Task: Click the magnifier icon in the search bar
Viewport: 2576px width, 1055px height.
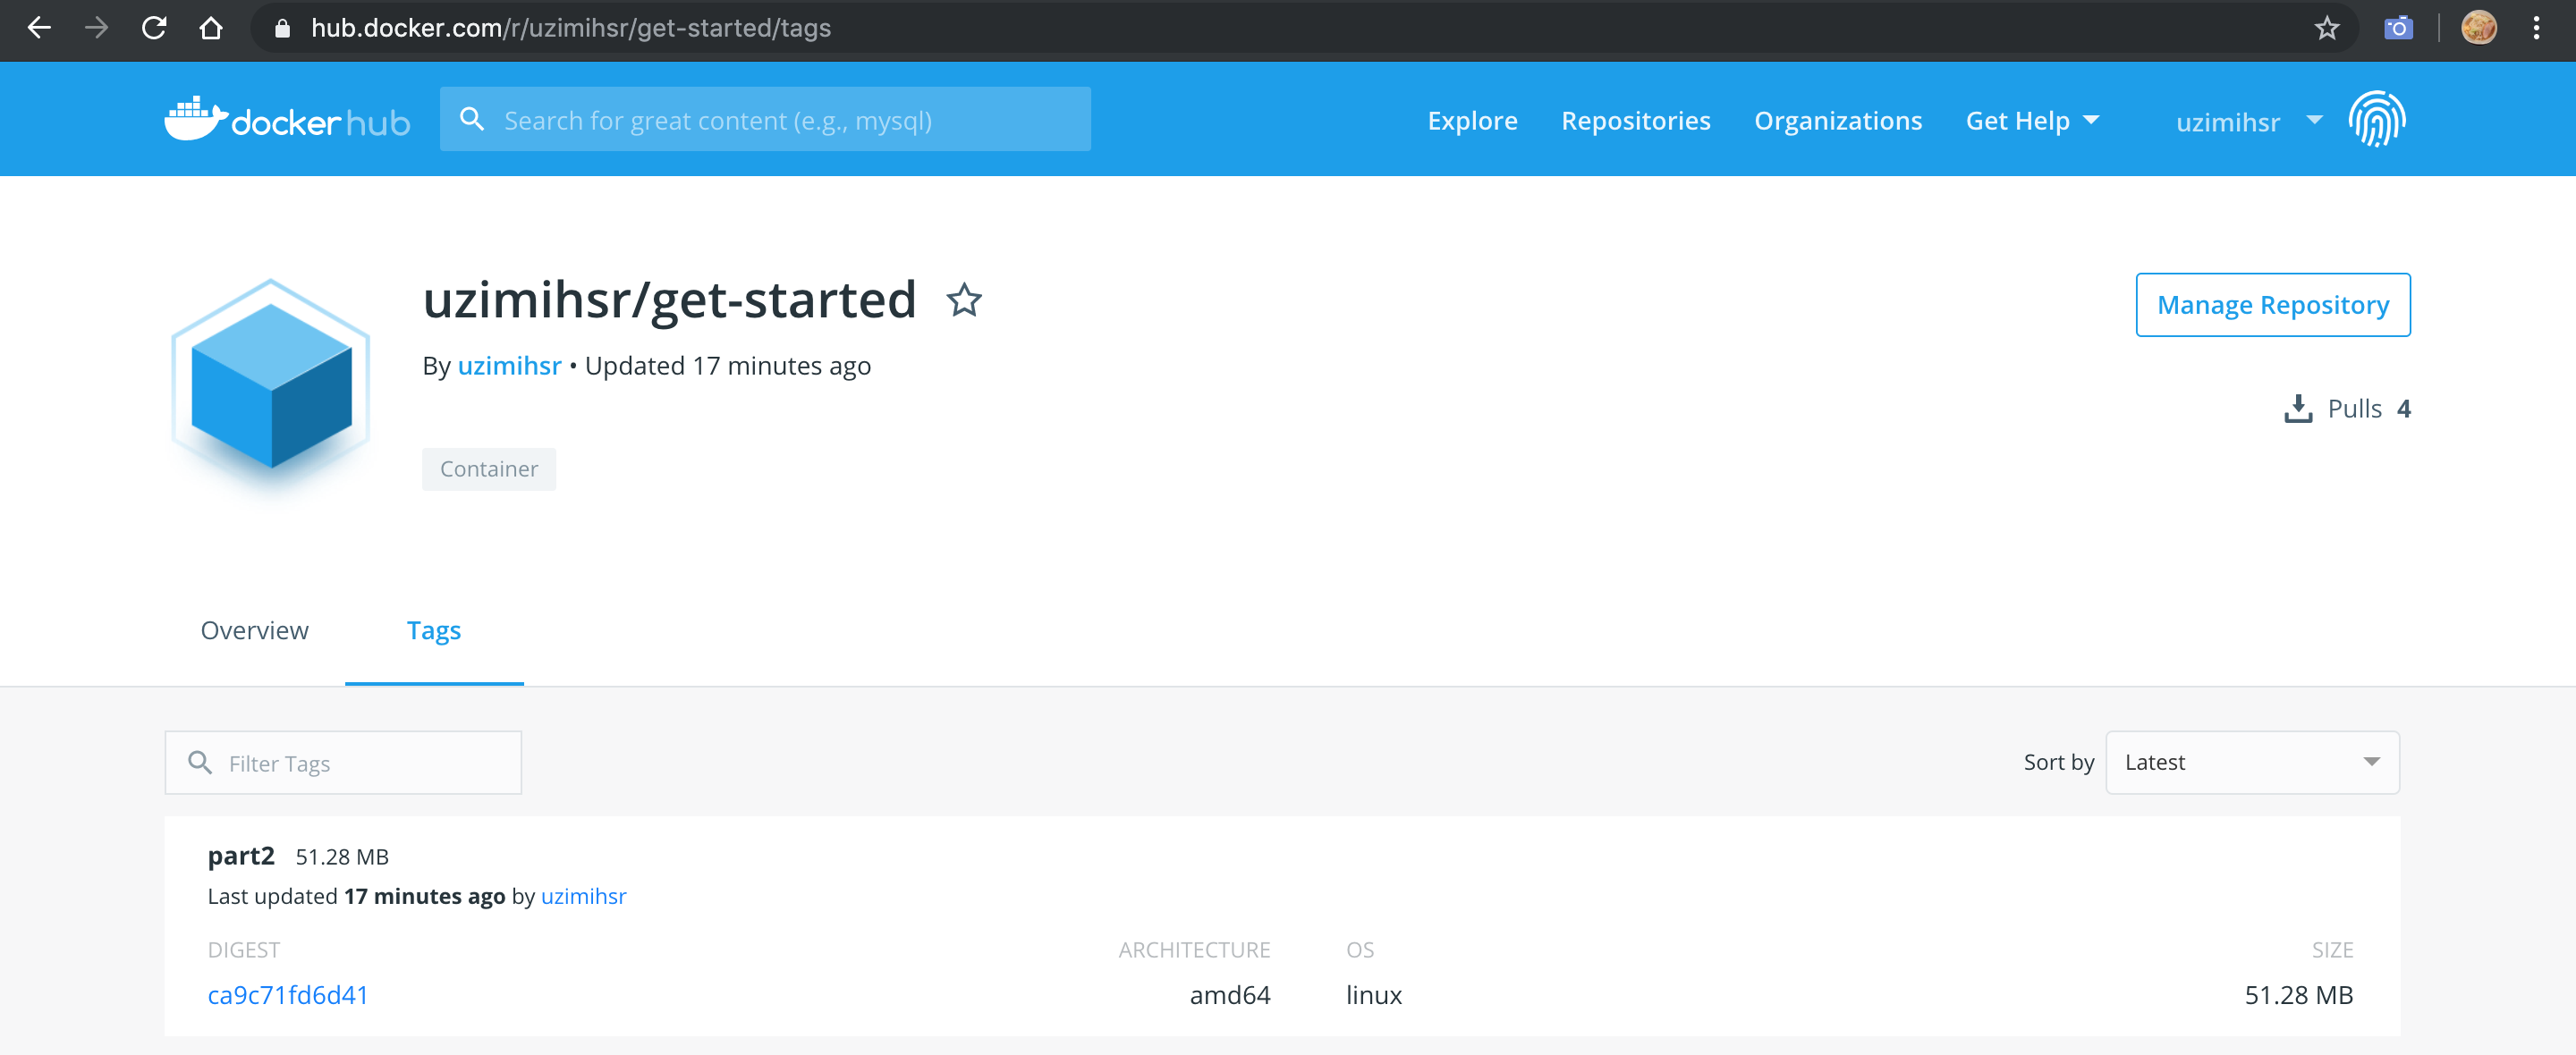Action: click(x=472, y=119)
